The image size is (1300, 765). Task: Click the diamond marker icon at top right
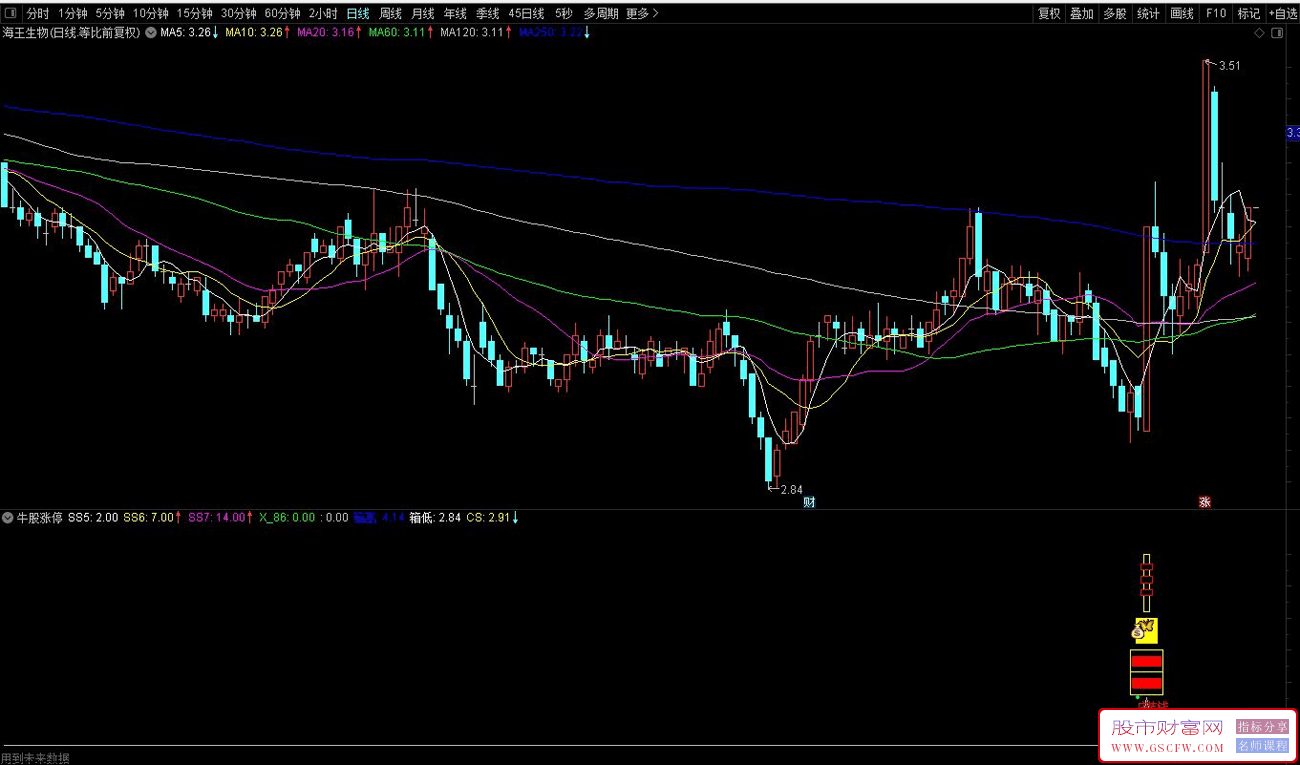click(1259, 33)
